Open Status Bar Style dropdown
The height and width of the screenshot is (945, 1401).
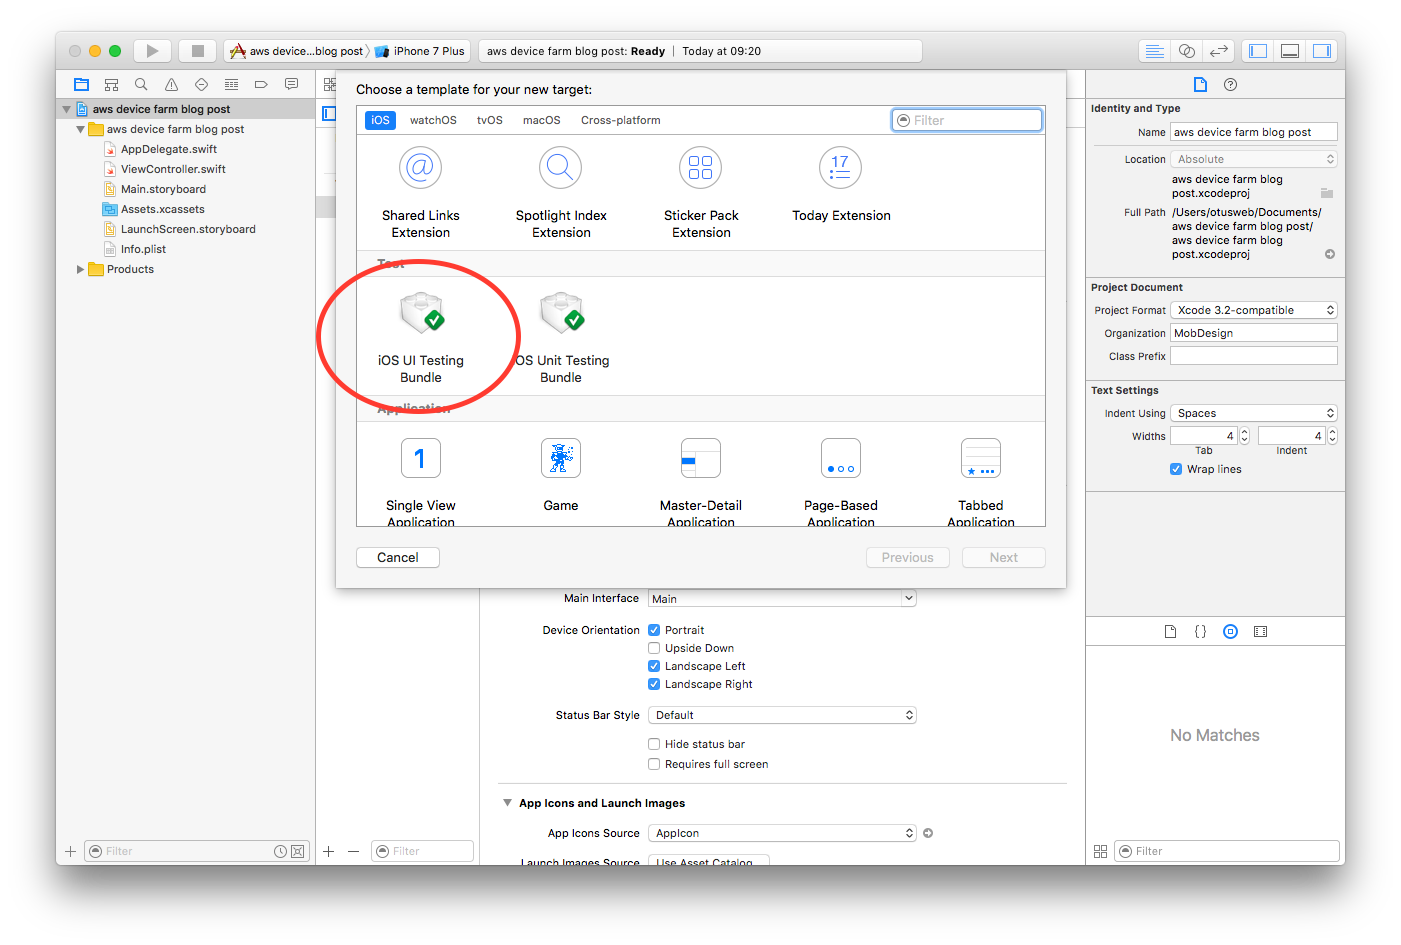pos(782,715)
